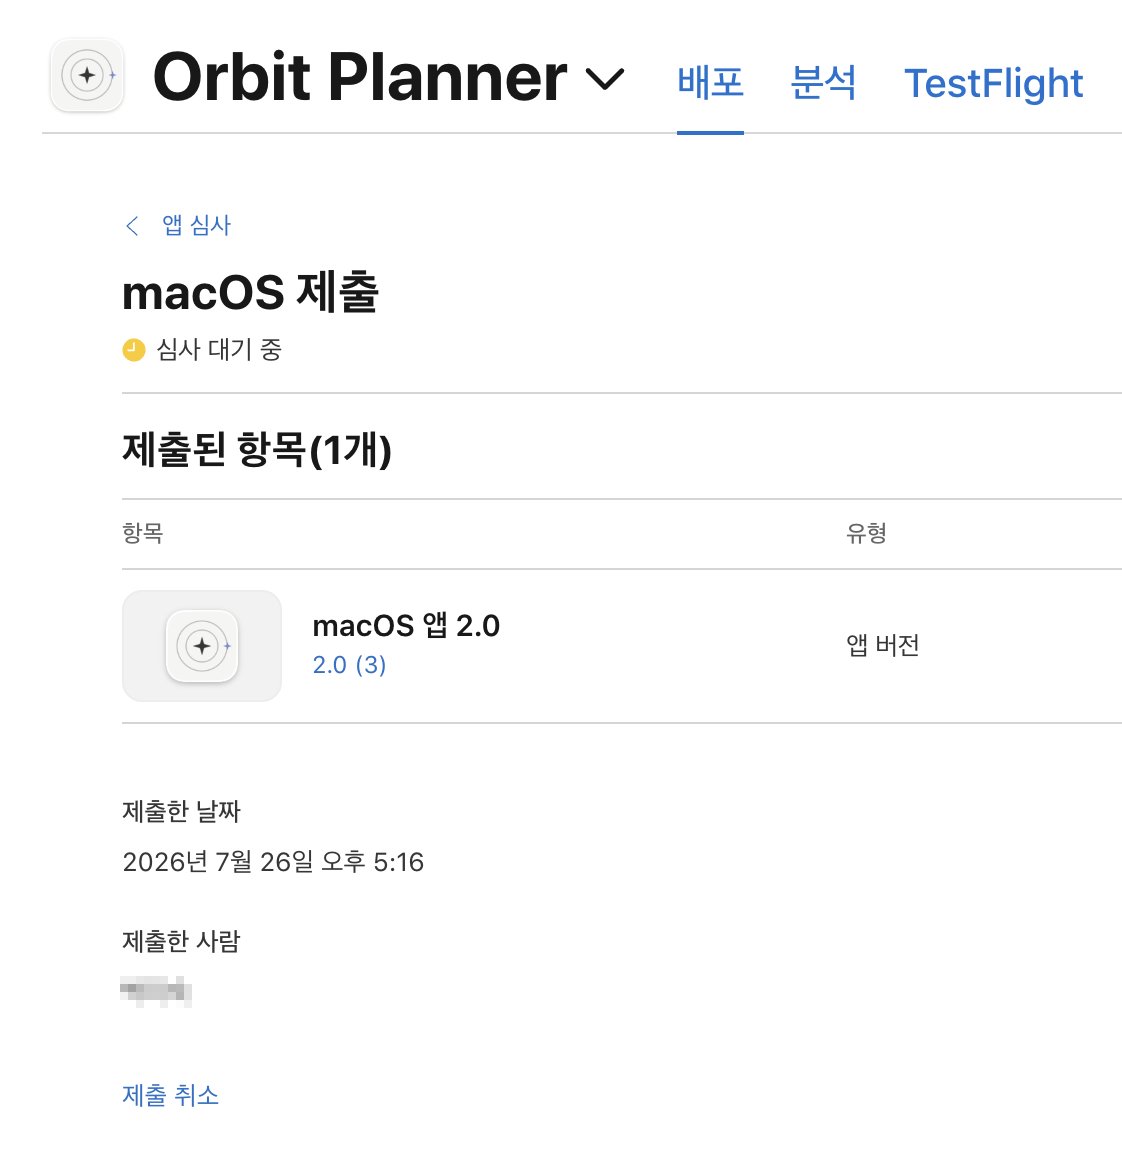Click the macOS 제출 page heading

[250, 292]
